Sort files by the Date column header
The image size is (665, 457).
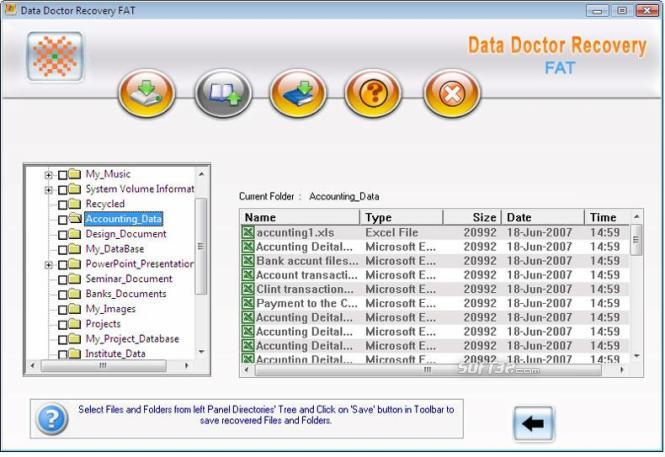pyautogui.click(x=543, y=217)
